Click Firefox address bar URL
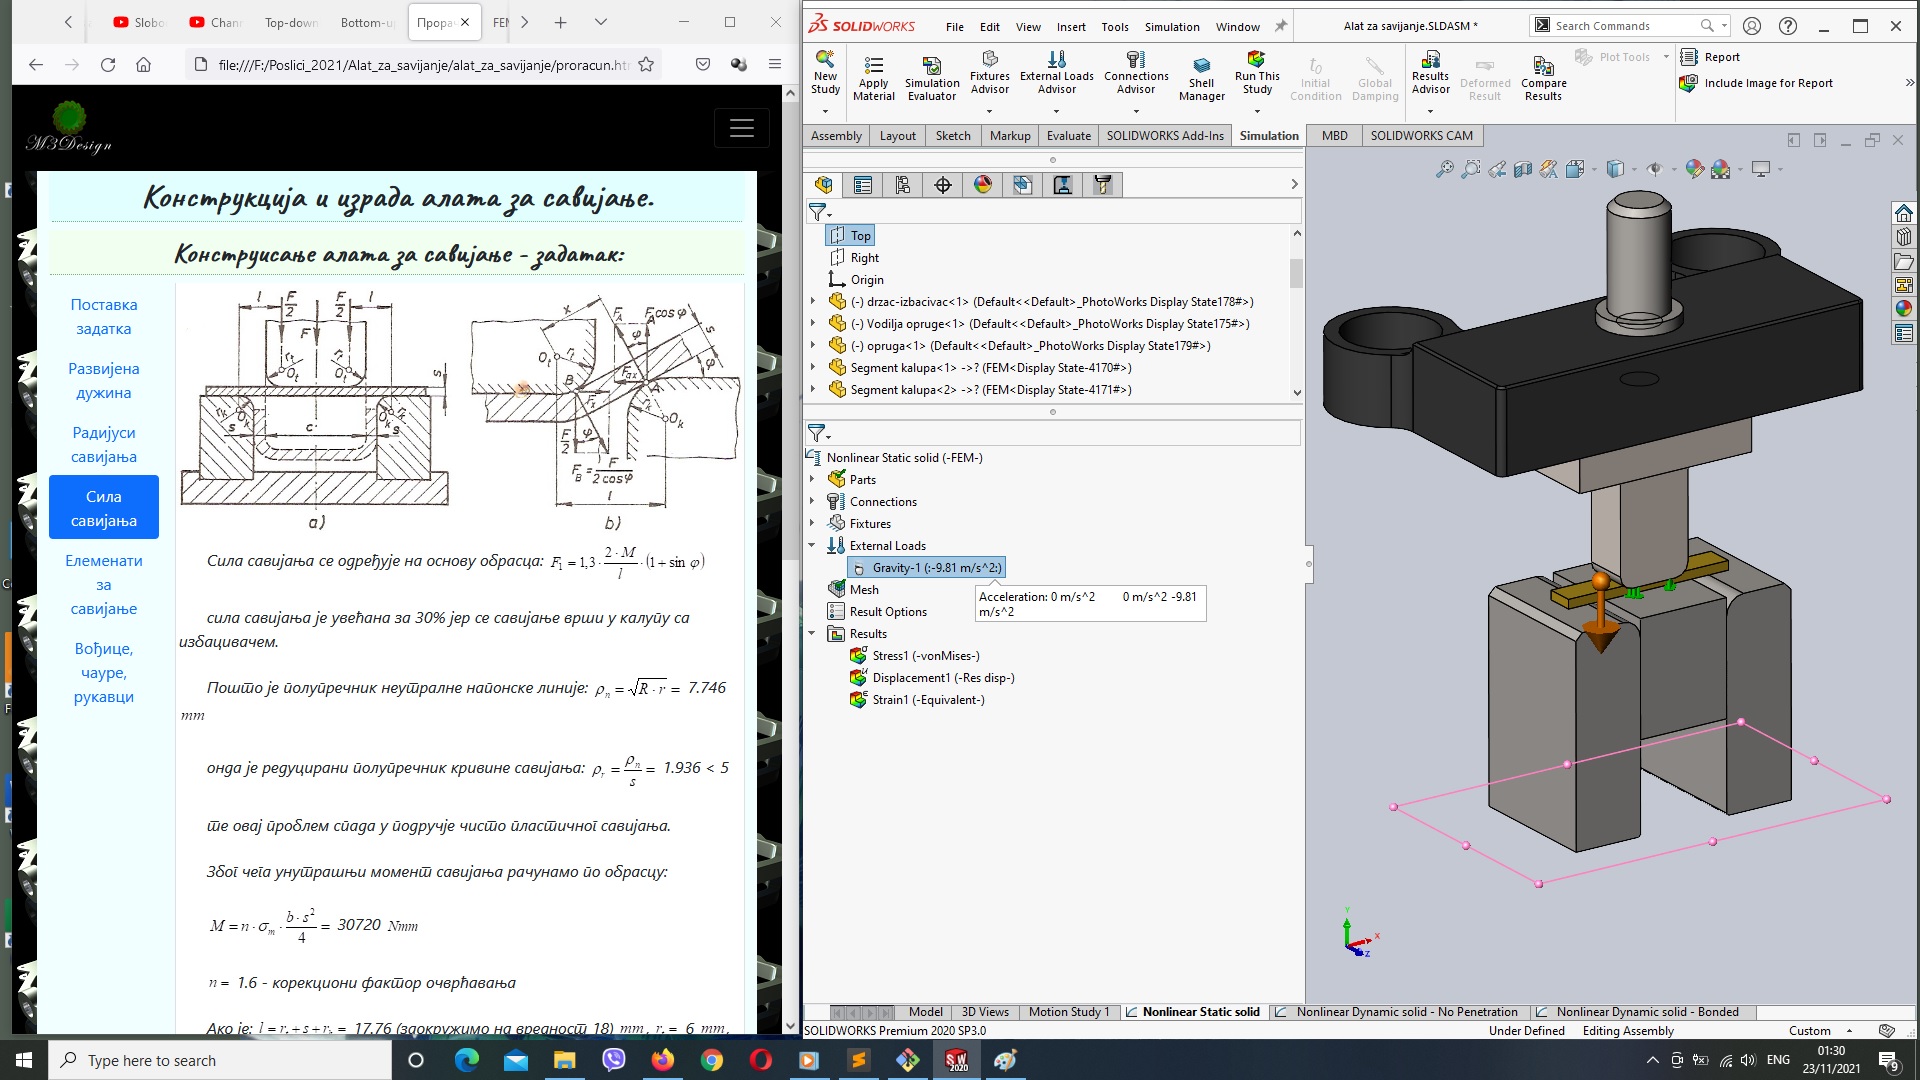 pos(423,65)
